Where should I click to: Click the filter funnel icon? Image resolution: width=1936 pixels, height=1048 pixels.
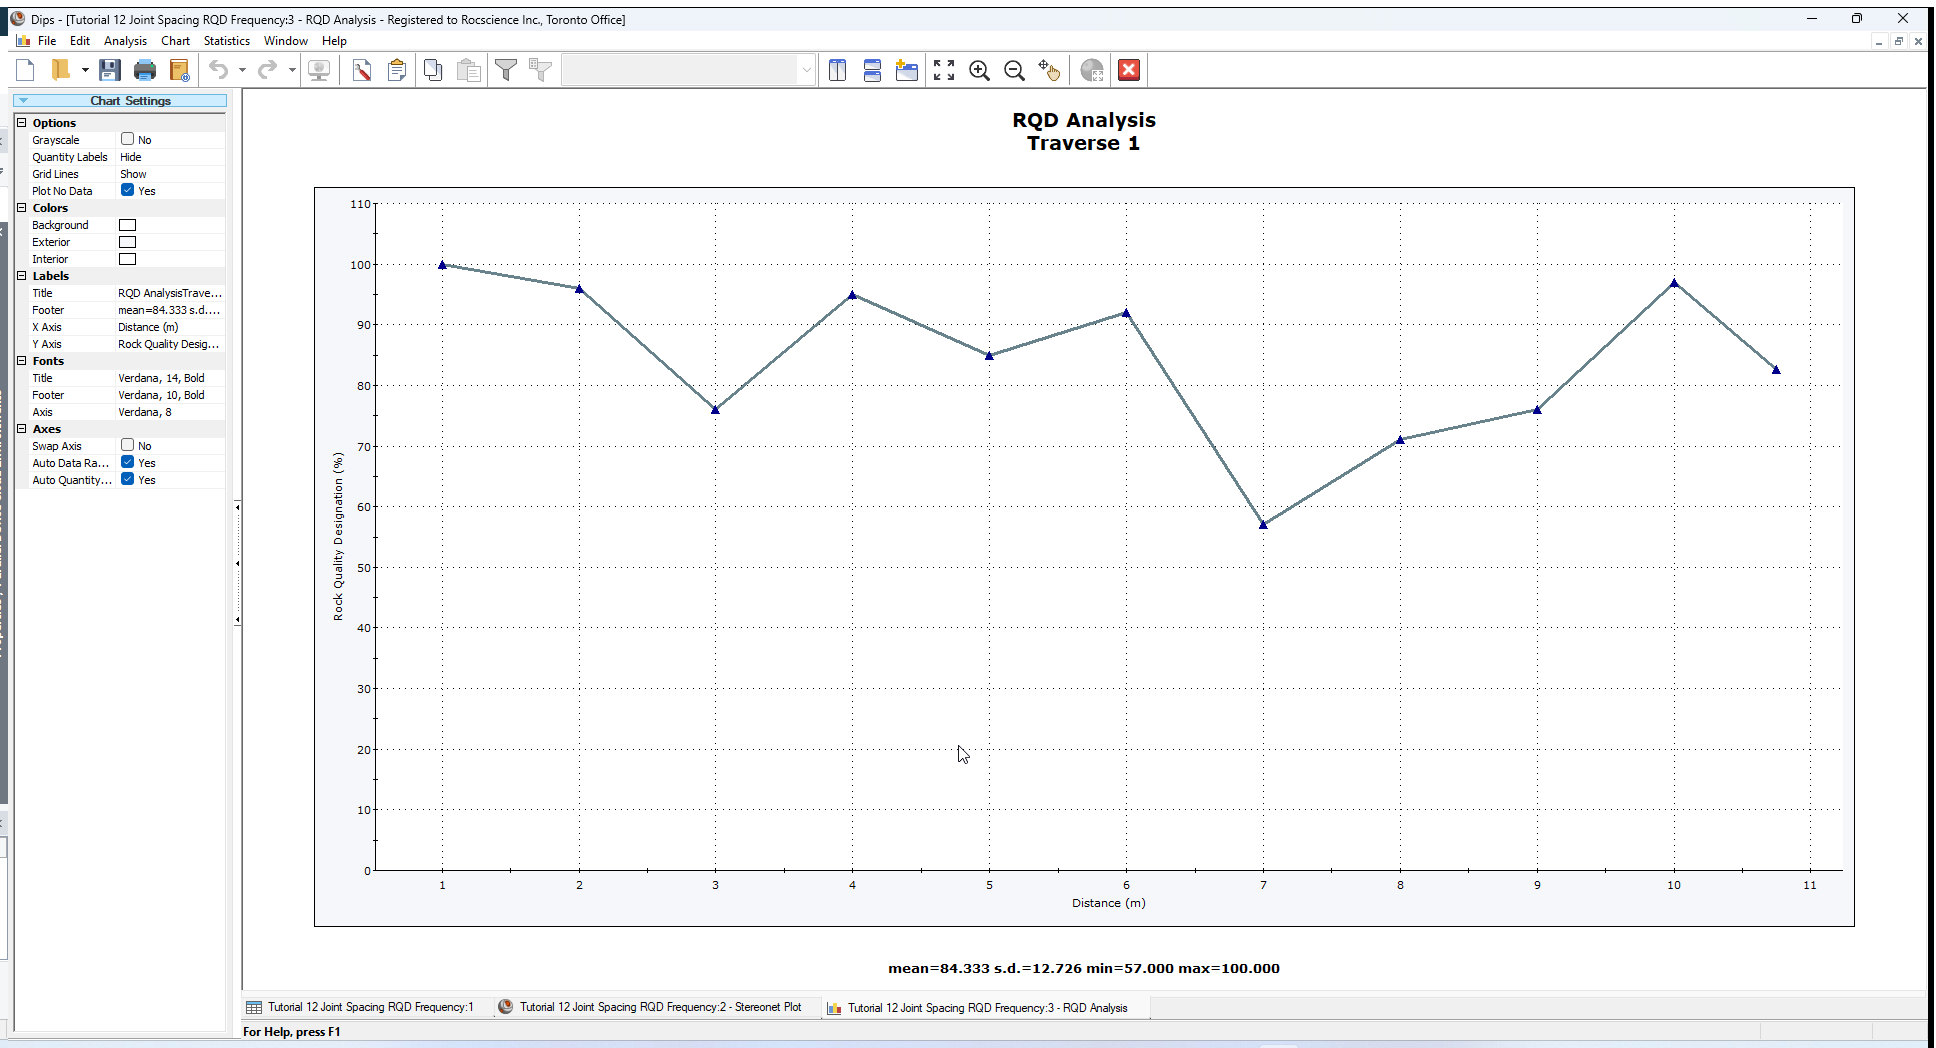506,70
